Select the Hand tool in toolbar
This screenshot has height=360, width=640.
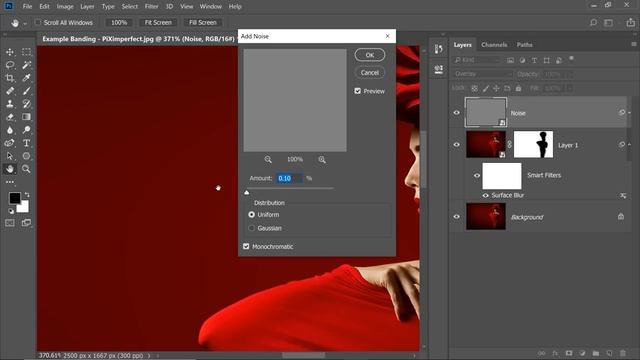(x=10, y=169)
